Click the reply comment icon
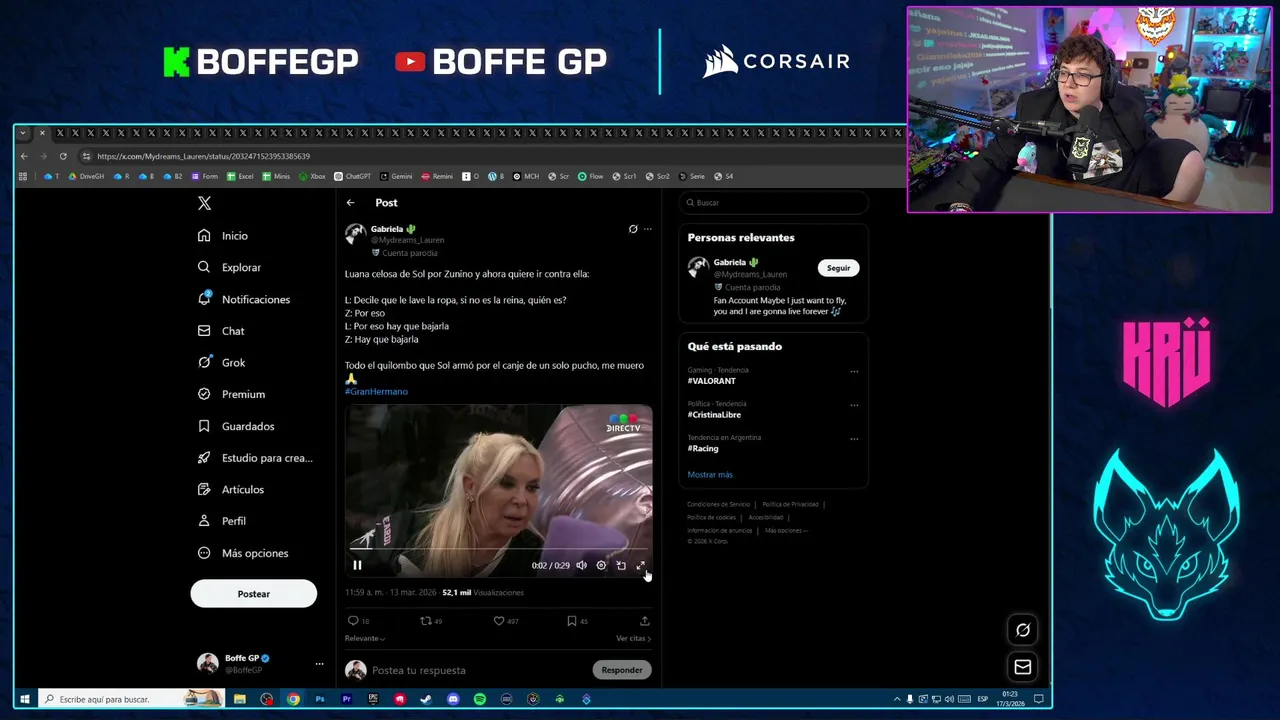1280x720 pixels. (353, 621)
